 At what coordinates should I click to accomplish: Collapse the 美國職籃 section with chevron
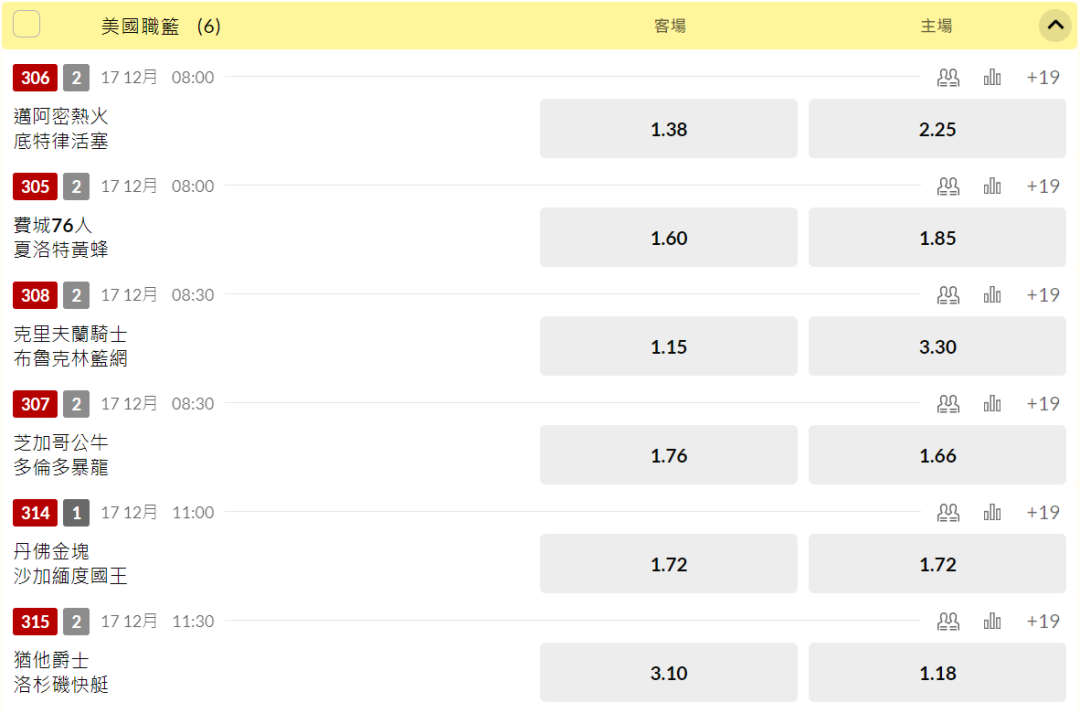tap(1055, 26)
